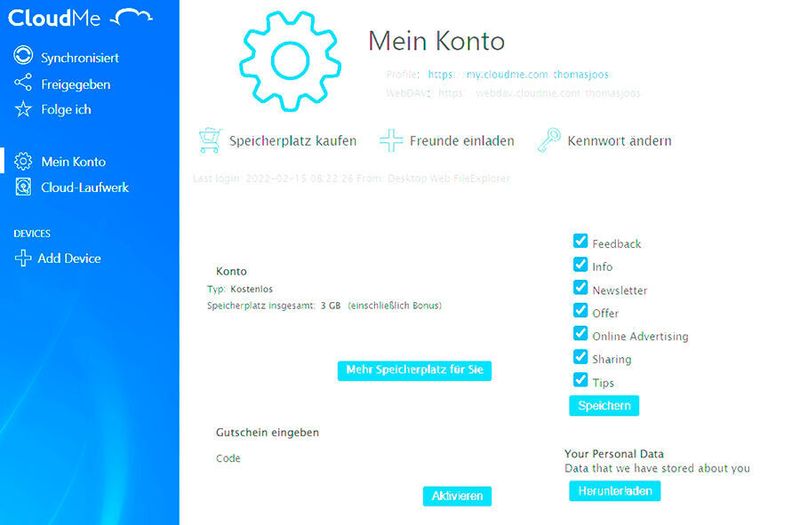The width and height of the screenshot is (800, 525).
Task: Click the key icon for Kennwort ändern
Action: 549,140
